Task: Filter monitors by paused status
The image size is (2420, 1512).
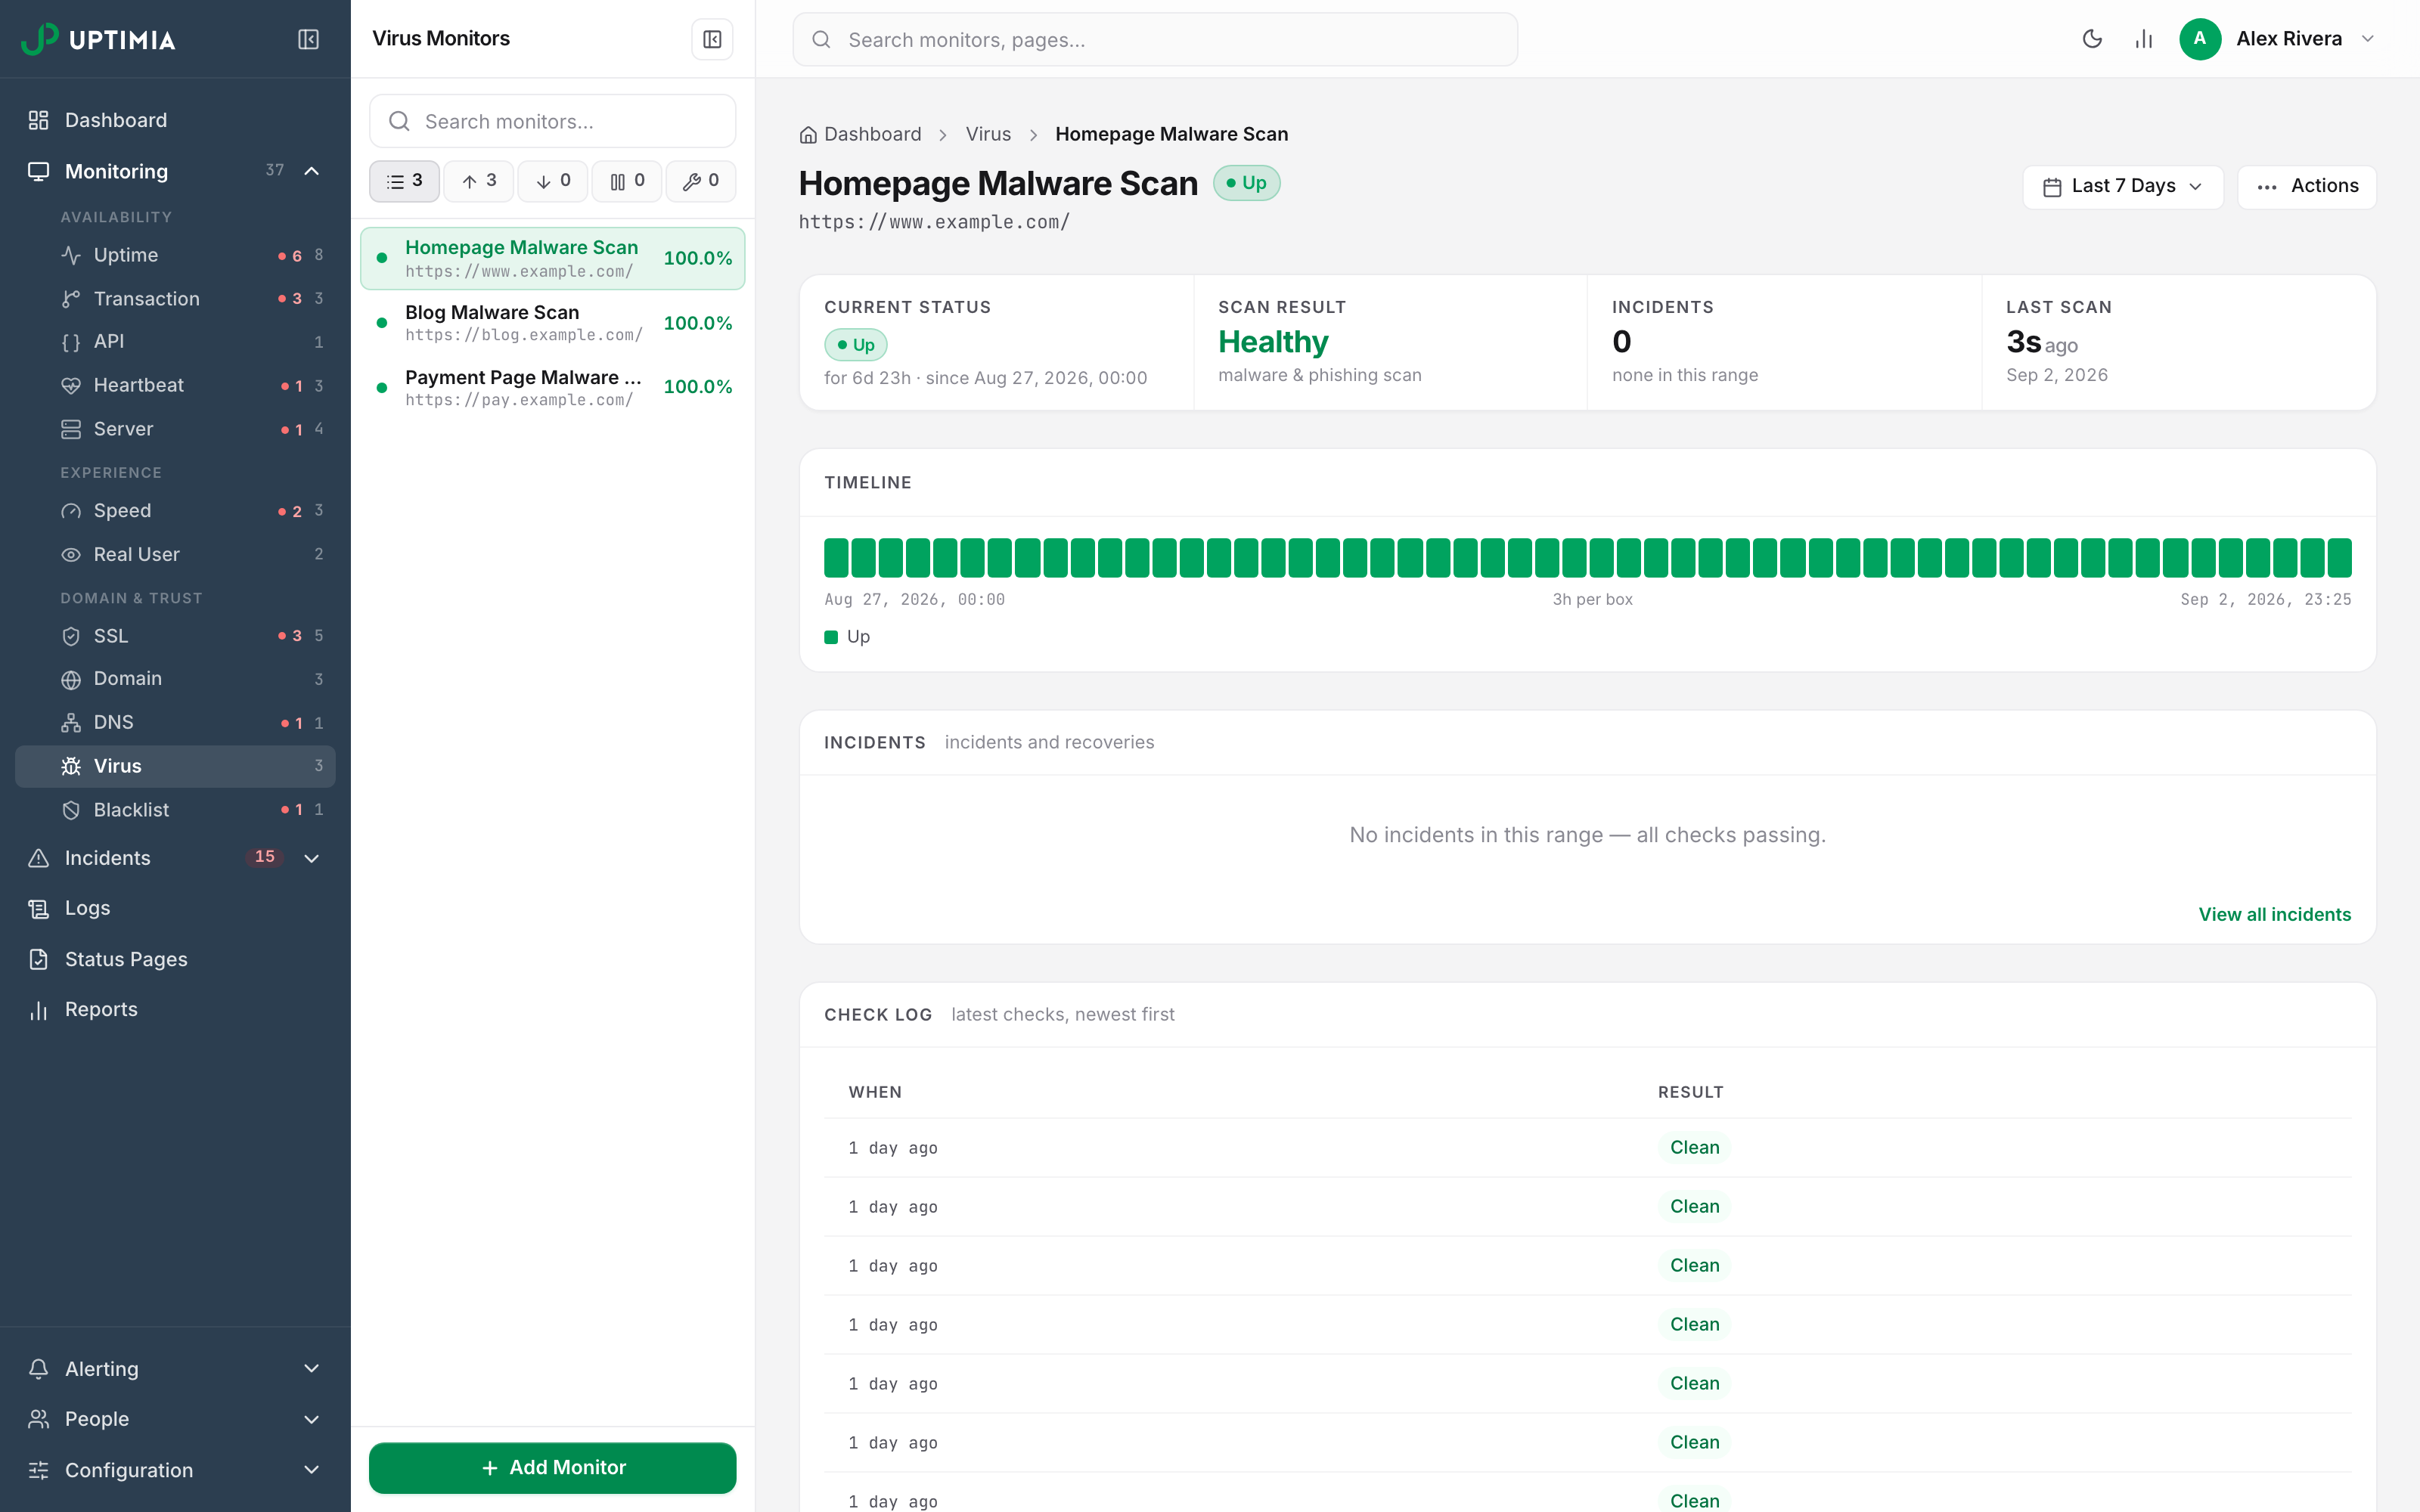Action: pyautogui.click(x=626, y=181)
